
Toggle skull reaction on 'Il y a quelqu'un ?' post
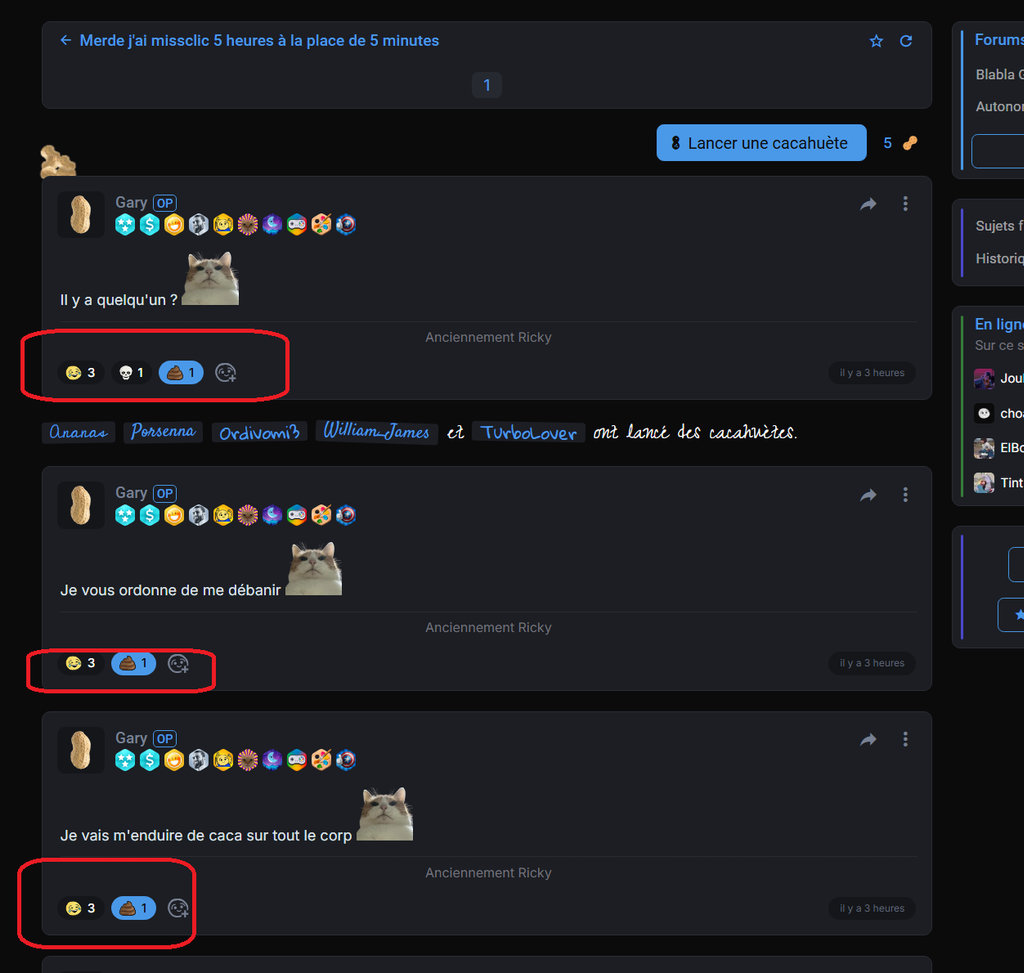click(131, 373)
